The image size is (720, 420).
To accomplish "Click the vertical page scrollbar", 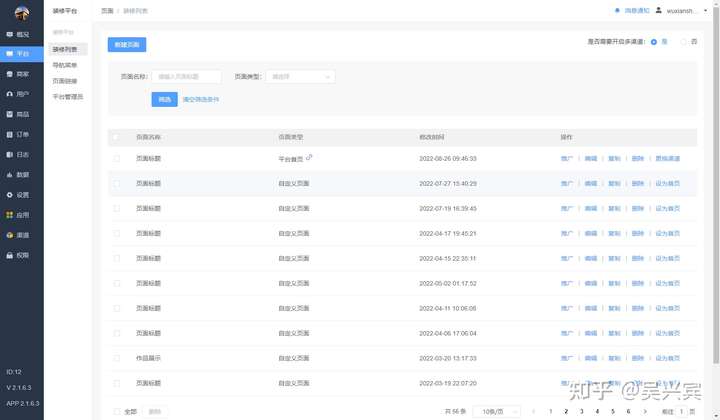I will 716,184.
